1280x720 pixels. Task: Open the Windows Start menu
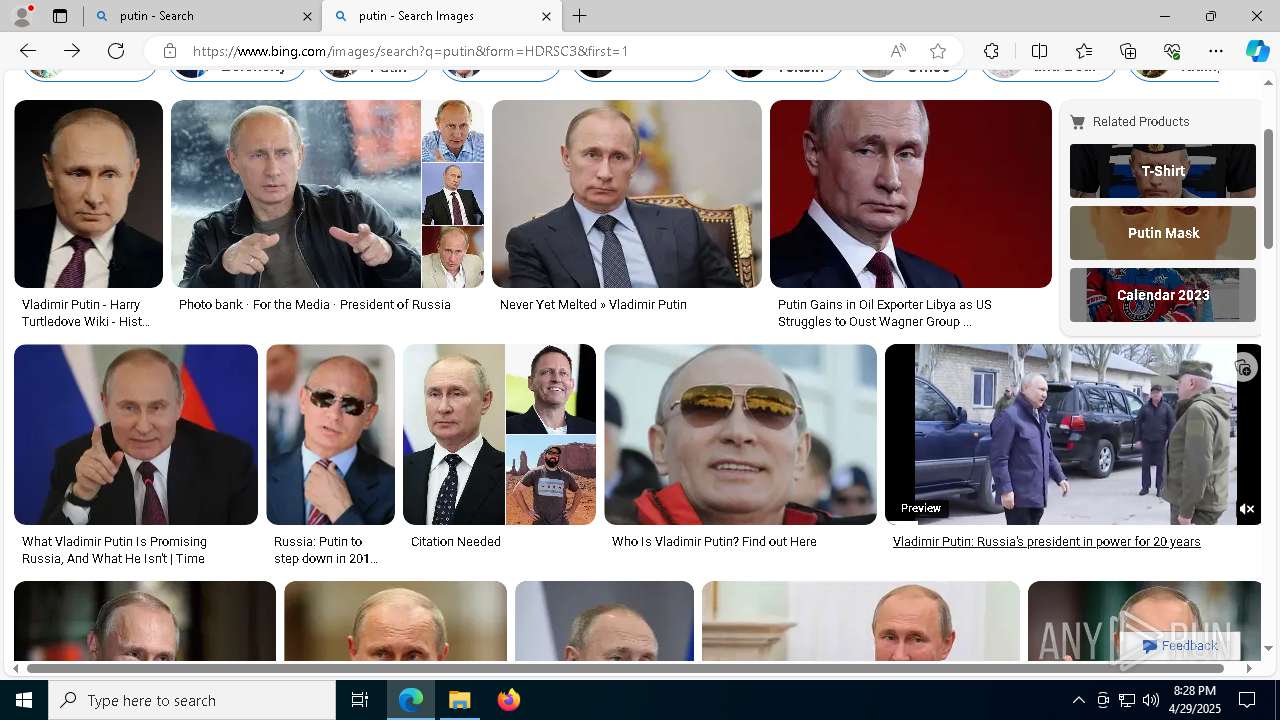(x=24, y=700)
